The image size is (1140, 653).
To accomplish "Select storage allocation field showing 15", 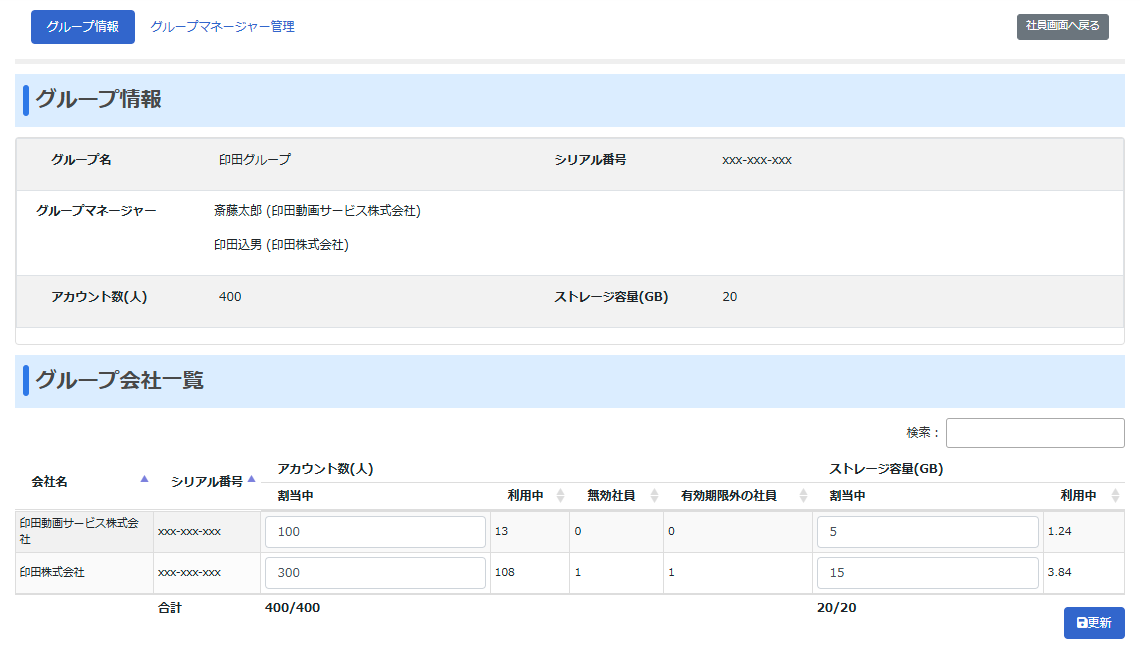I will (x=927, y=573).
